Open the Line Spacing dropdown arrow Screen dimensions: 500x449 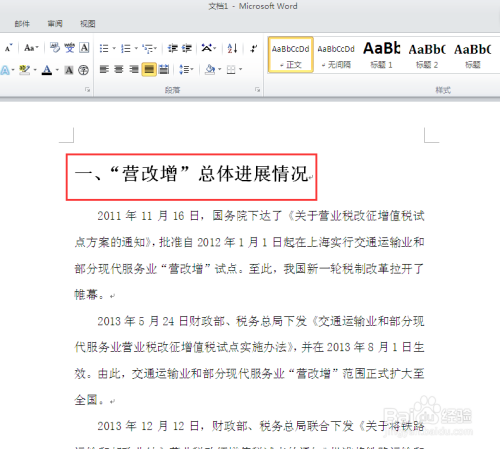pos(192,69)
